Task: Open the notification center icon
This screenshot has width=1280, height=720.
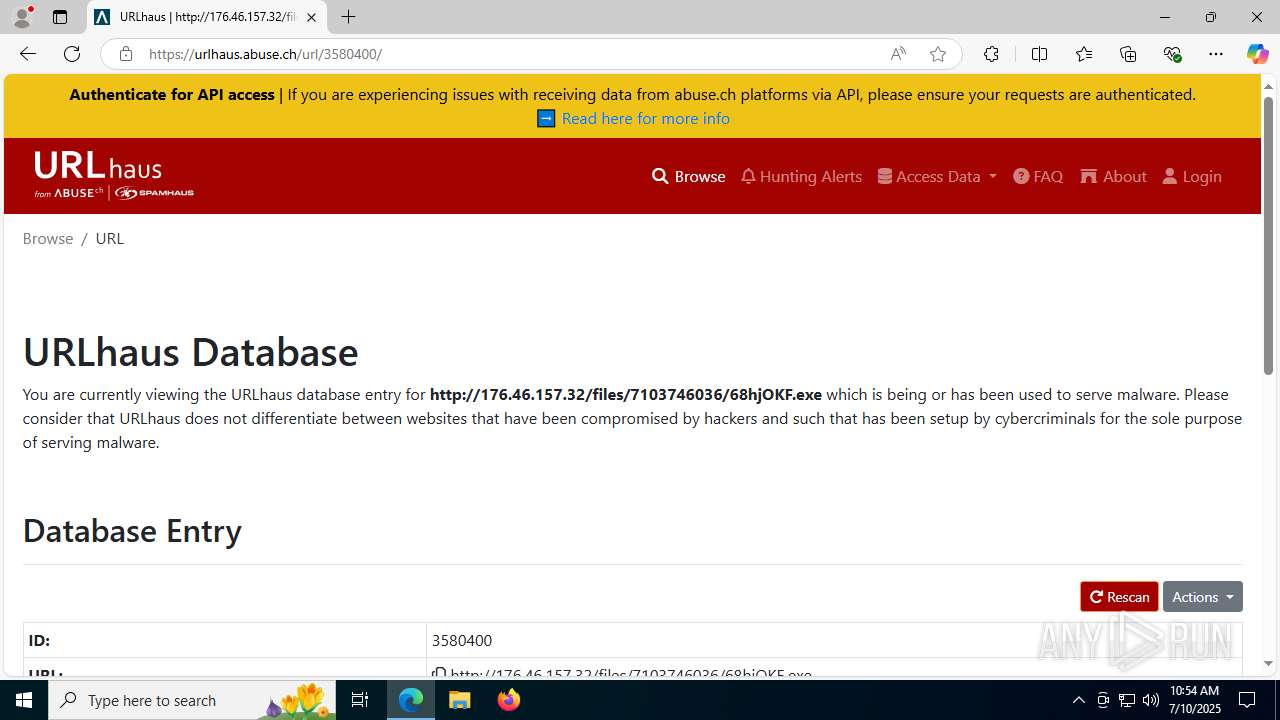Action: point(1247,700)
